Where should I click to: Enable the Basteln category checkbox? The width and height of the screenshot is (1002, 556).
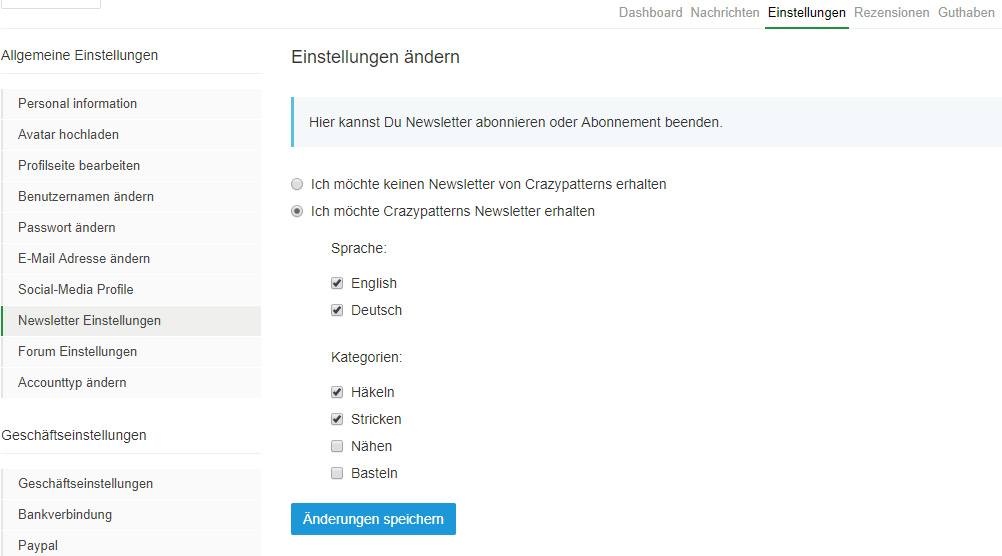[337, 474]
